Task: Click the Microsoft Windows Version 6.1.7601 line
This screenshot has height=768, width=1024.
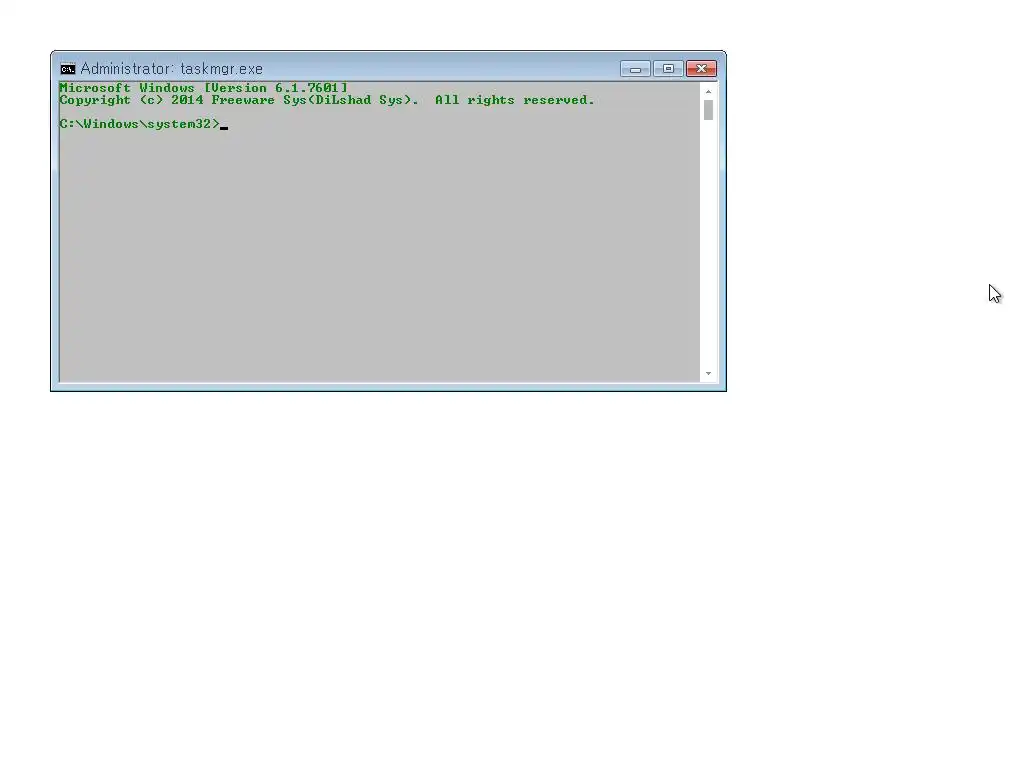Action: tap(204, 88)
